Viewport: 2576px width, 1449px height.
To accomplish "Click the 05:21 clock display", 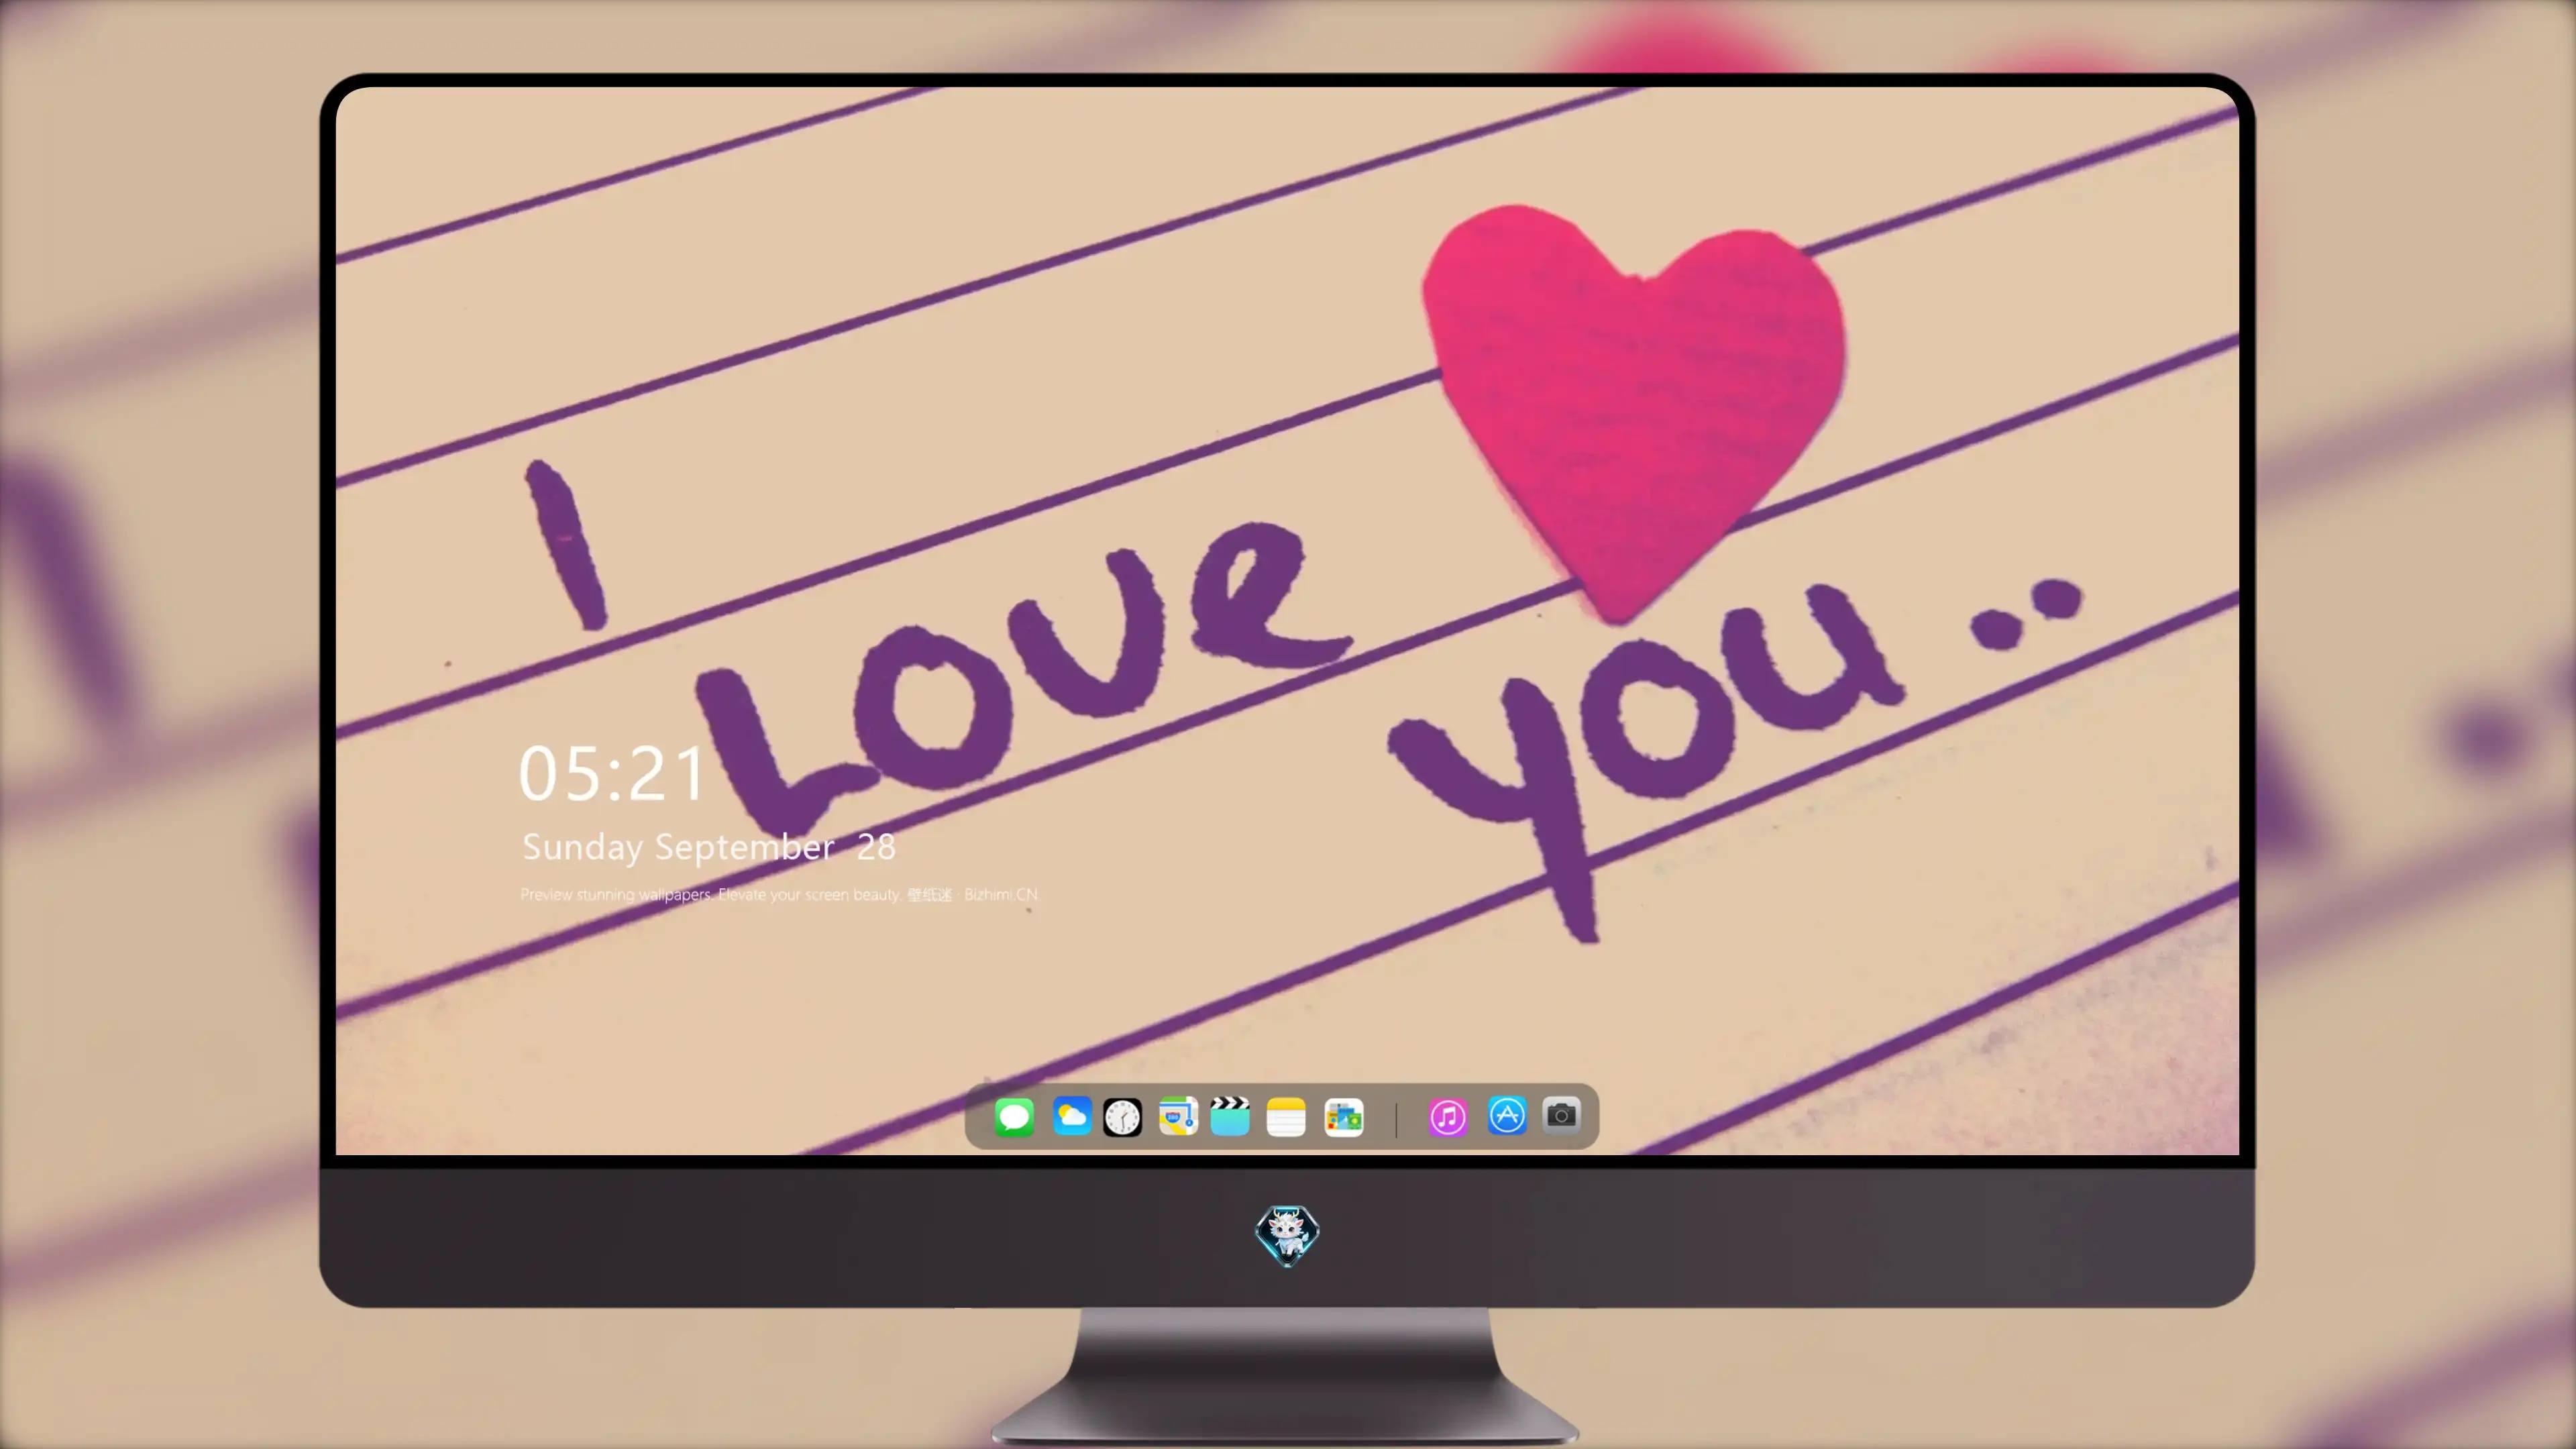I will (612, 774).
